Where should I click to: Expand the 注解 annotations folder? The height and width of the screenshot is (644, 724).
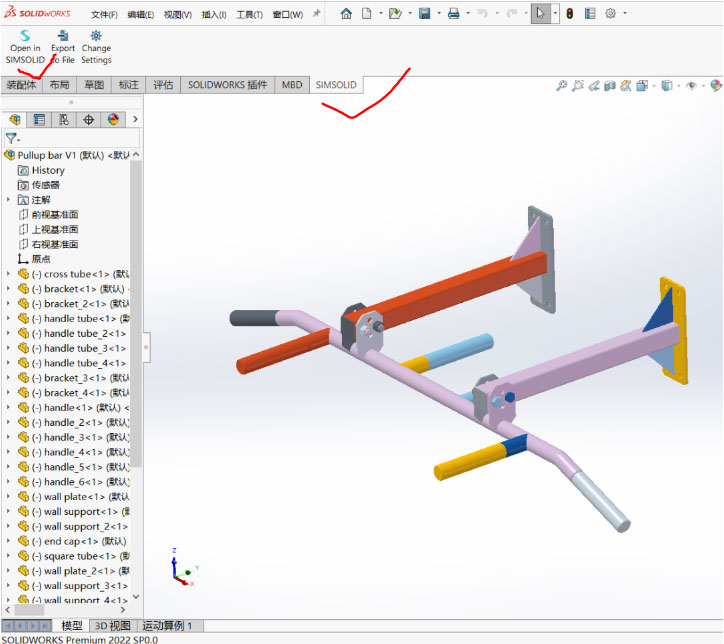pyautogui.click(x=9, y=200)
